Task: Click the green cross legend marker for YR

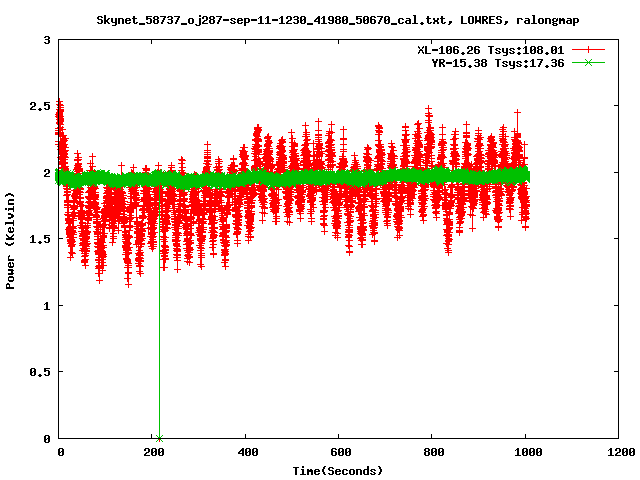Action: click(x=588, y=62)
